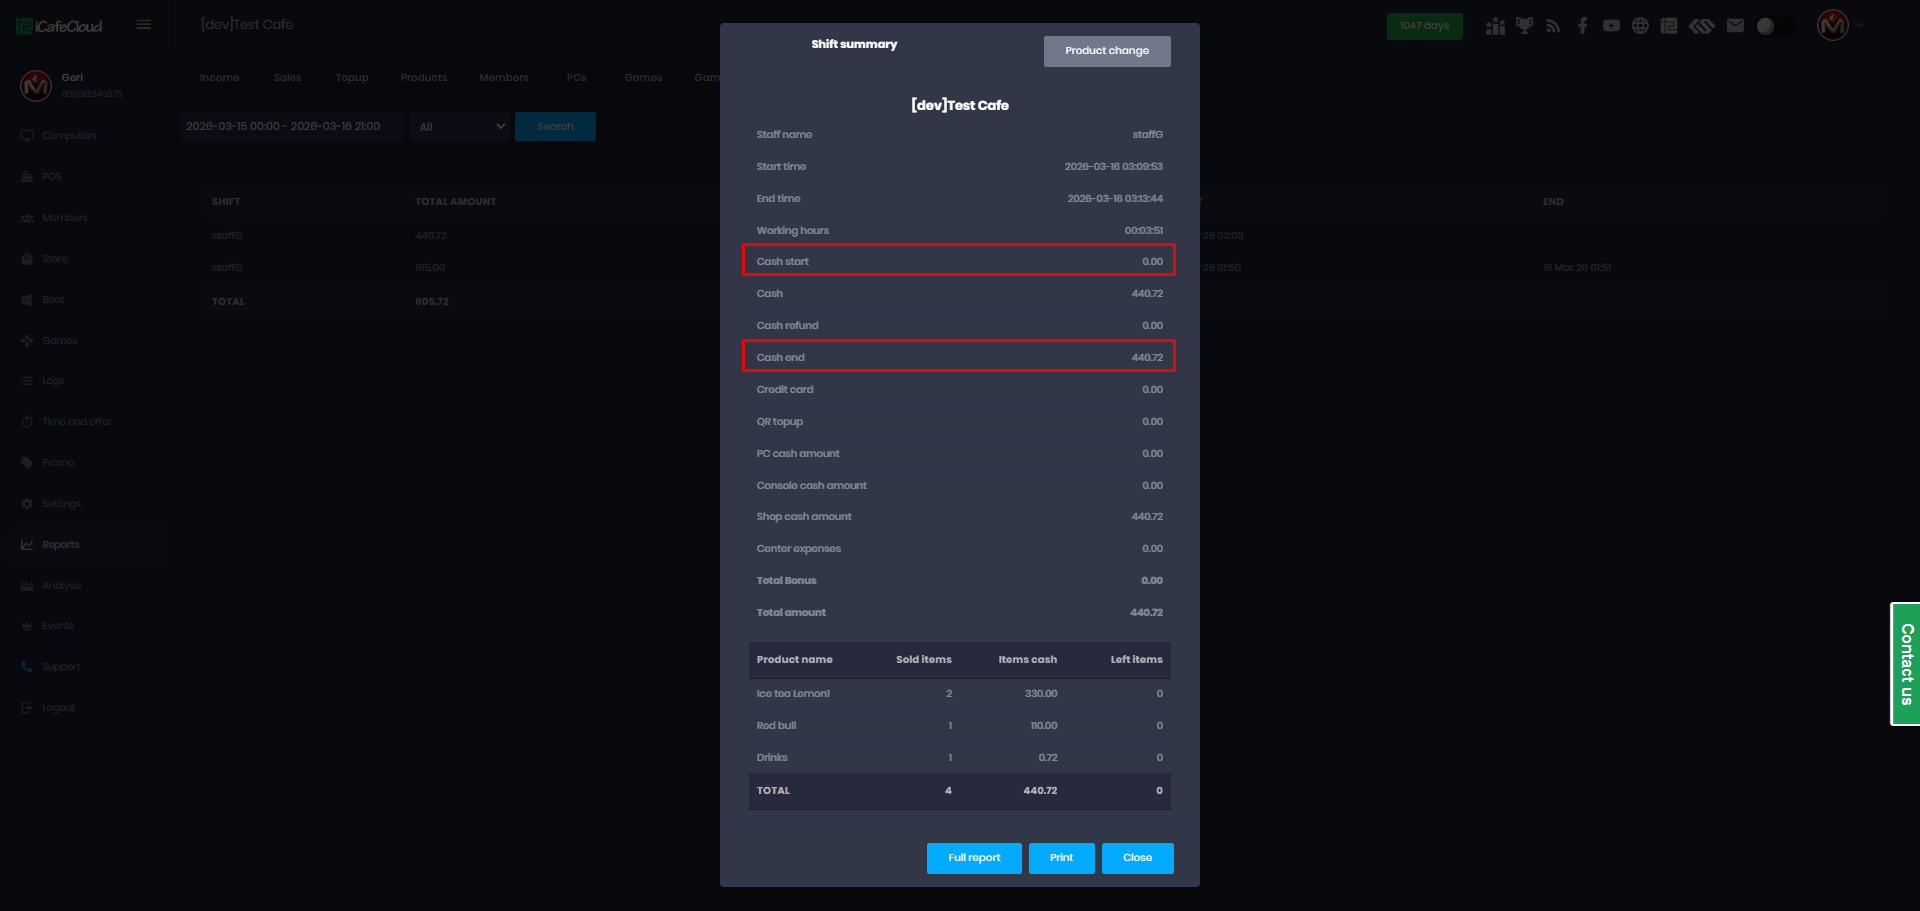Open the Contact us side tab
This screenshot has width=1920, height=911.
coord(1905,664)
